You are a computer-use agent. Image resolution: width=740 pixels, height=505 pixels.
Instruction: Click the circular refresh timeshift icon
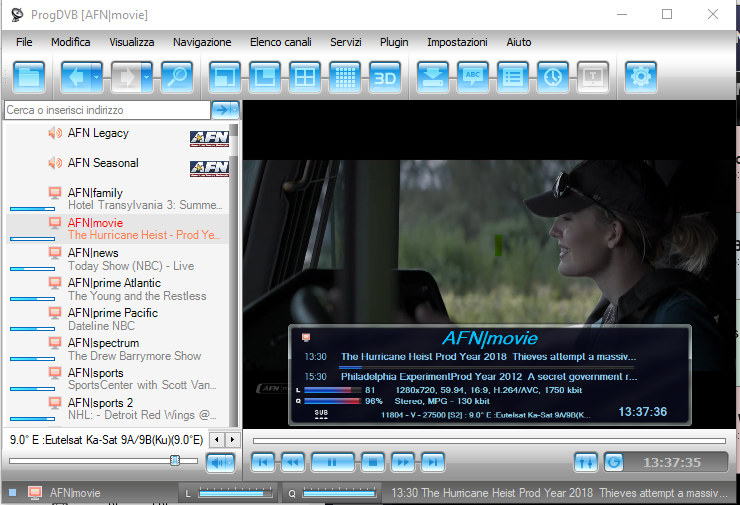[614, 462]
